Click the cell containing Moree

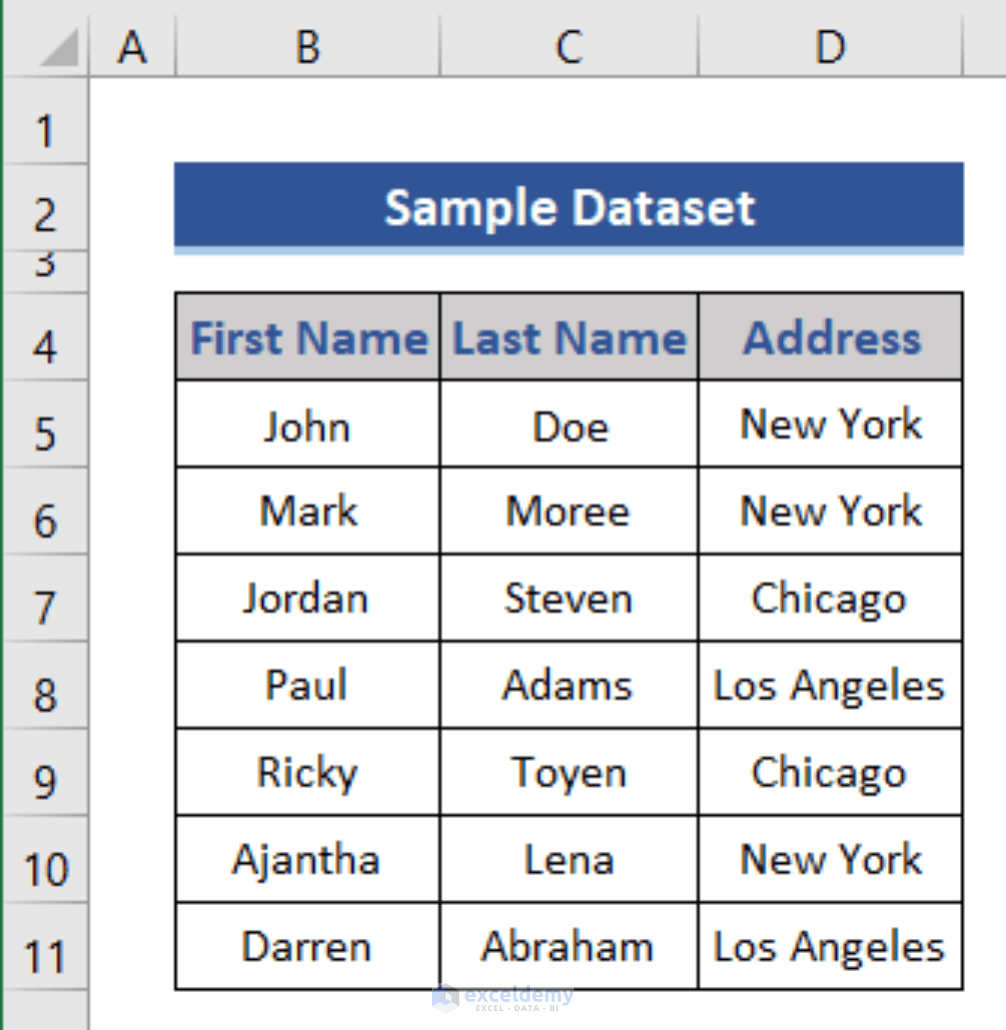point(568,511)
